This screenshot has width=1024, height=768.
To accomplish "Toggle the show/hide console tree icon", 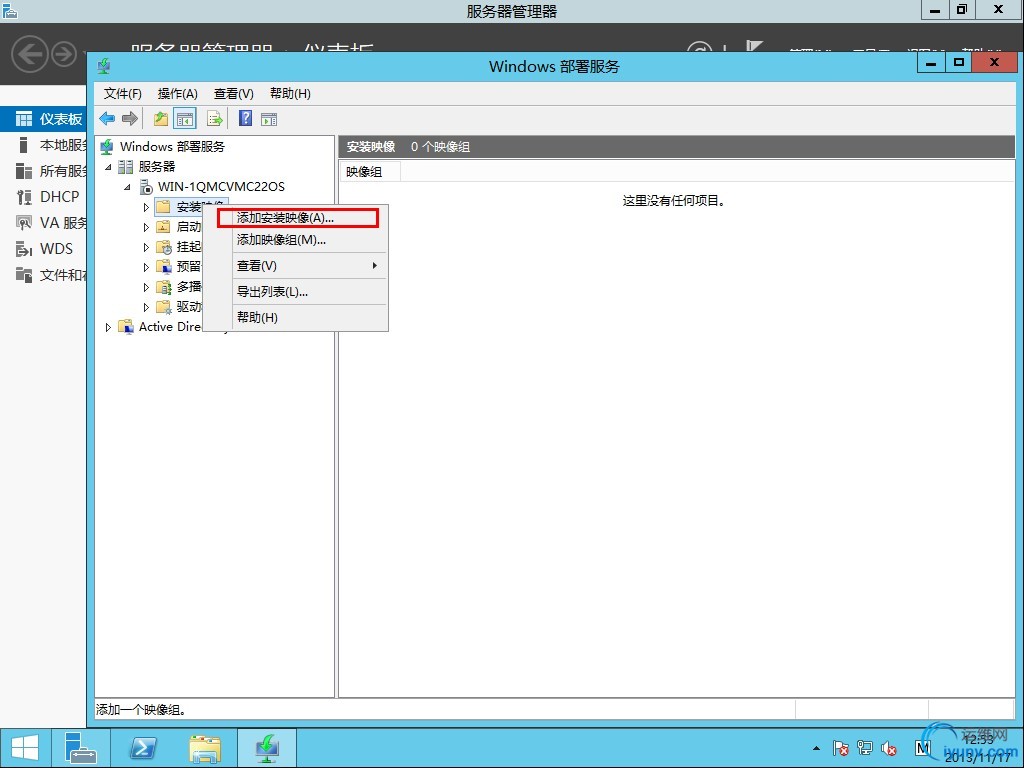I will pyautogui.click(x=185, y=119).
